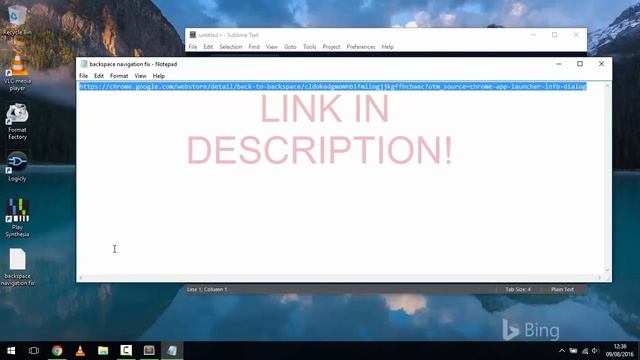This screenshot has height=360, width=640.
Task: Click Line 1, Column 1 in Sublime status bar
Action: coord(207,289)
